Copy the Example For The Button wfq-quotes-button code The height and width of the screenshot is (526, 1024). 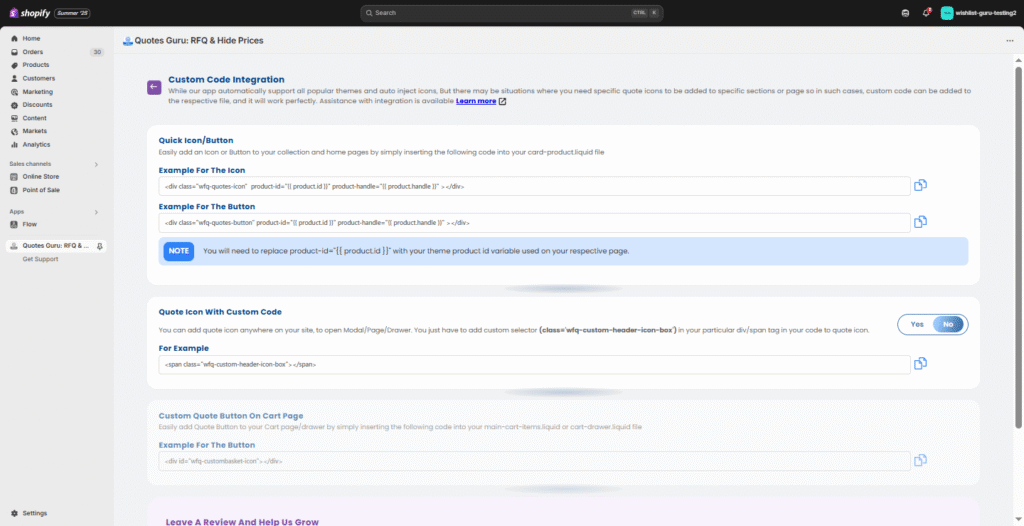click(x=920, y=222)
